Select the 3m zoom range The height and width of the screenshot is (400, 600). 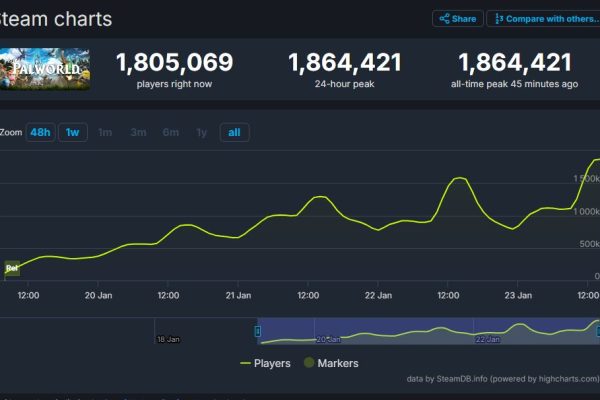[138, 132]
